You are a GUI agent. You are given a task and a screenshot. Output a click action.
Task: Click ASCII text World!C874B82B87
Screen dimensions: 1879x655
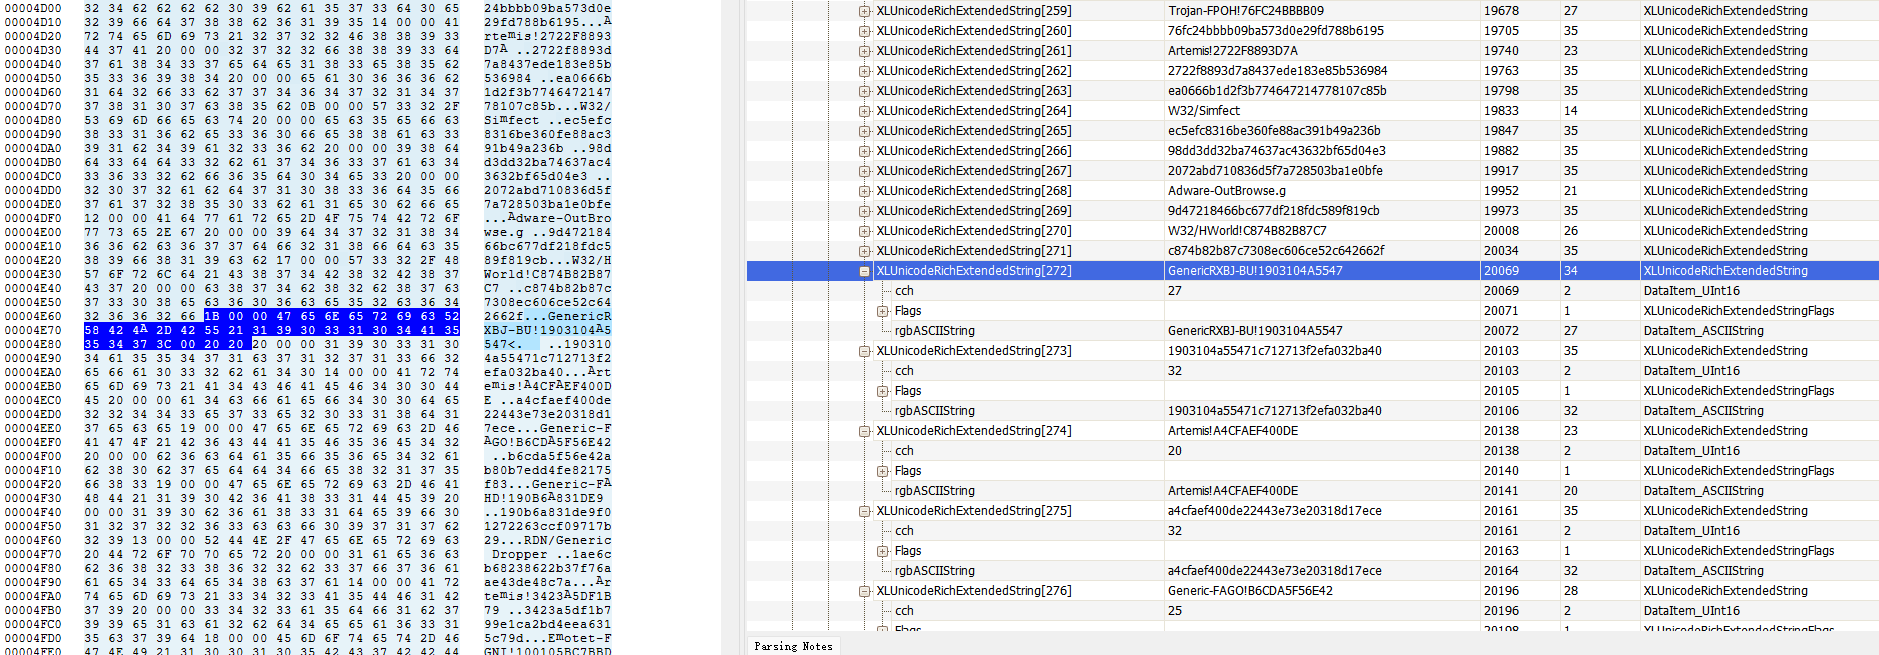pyautogui.click(x=547, y=274)
